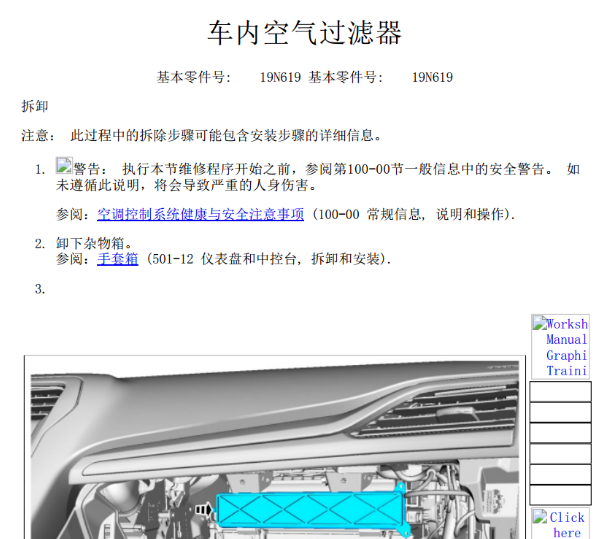607x539 pixels.
Task: Click the broken image icon beside Click here
Action: point(540,516)
